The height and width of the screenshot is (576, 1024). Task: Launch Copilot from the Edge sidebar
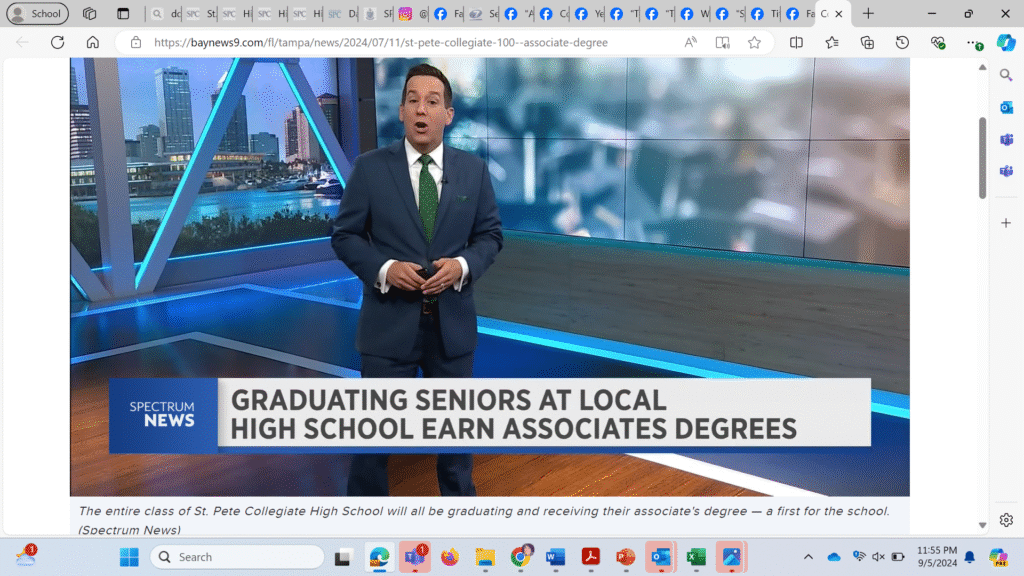[1006, 42]
